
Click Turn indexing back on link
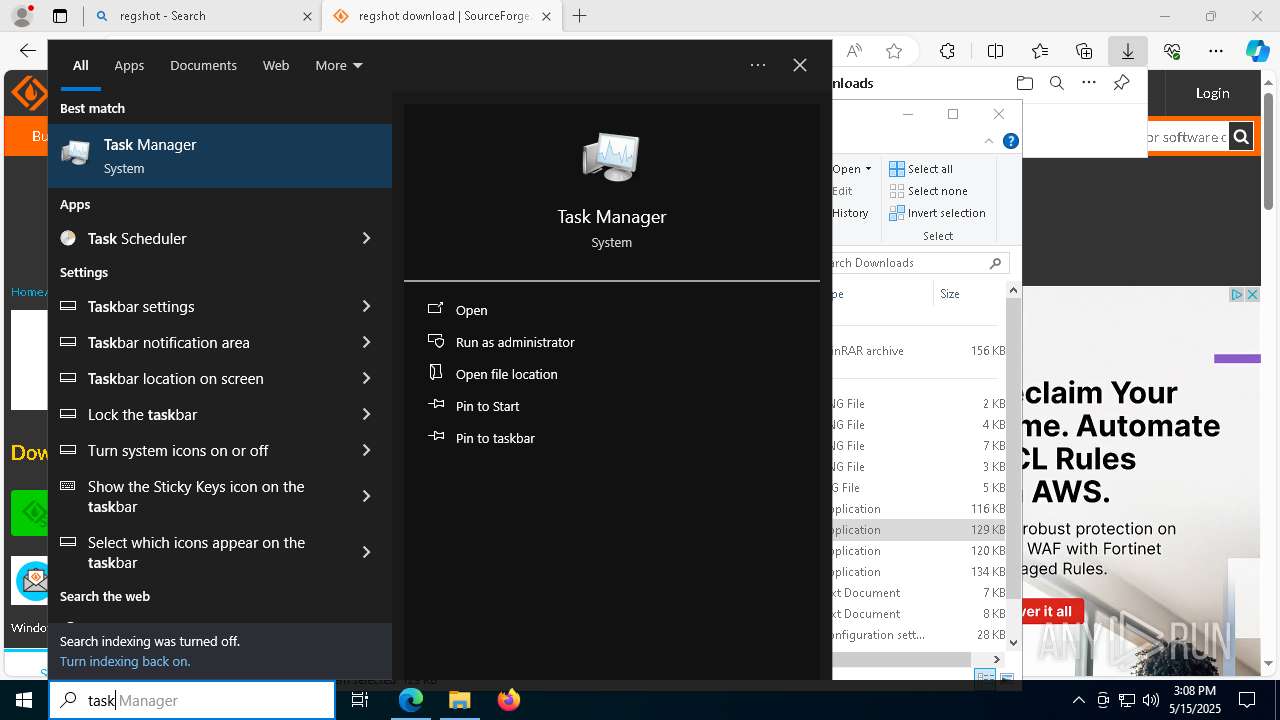coord(125,661)
